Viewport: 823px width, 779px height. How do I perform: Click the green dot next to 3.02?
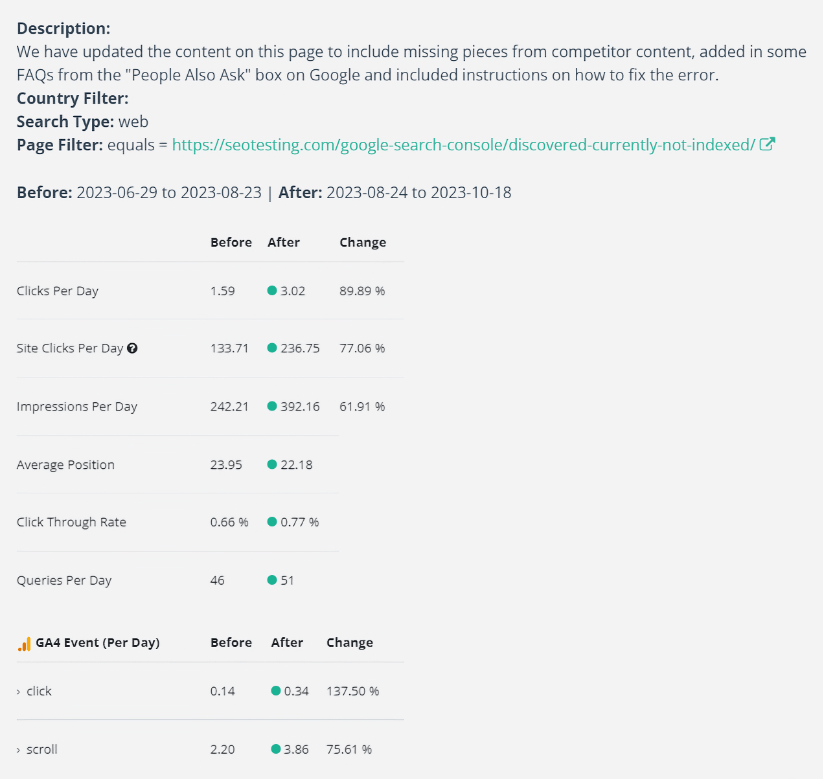[272, 291]
